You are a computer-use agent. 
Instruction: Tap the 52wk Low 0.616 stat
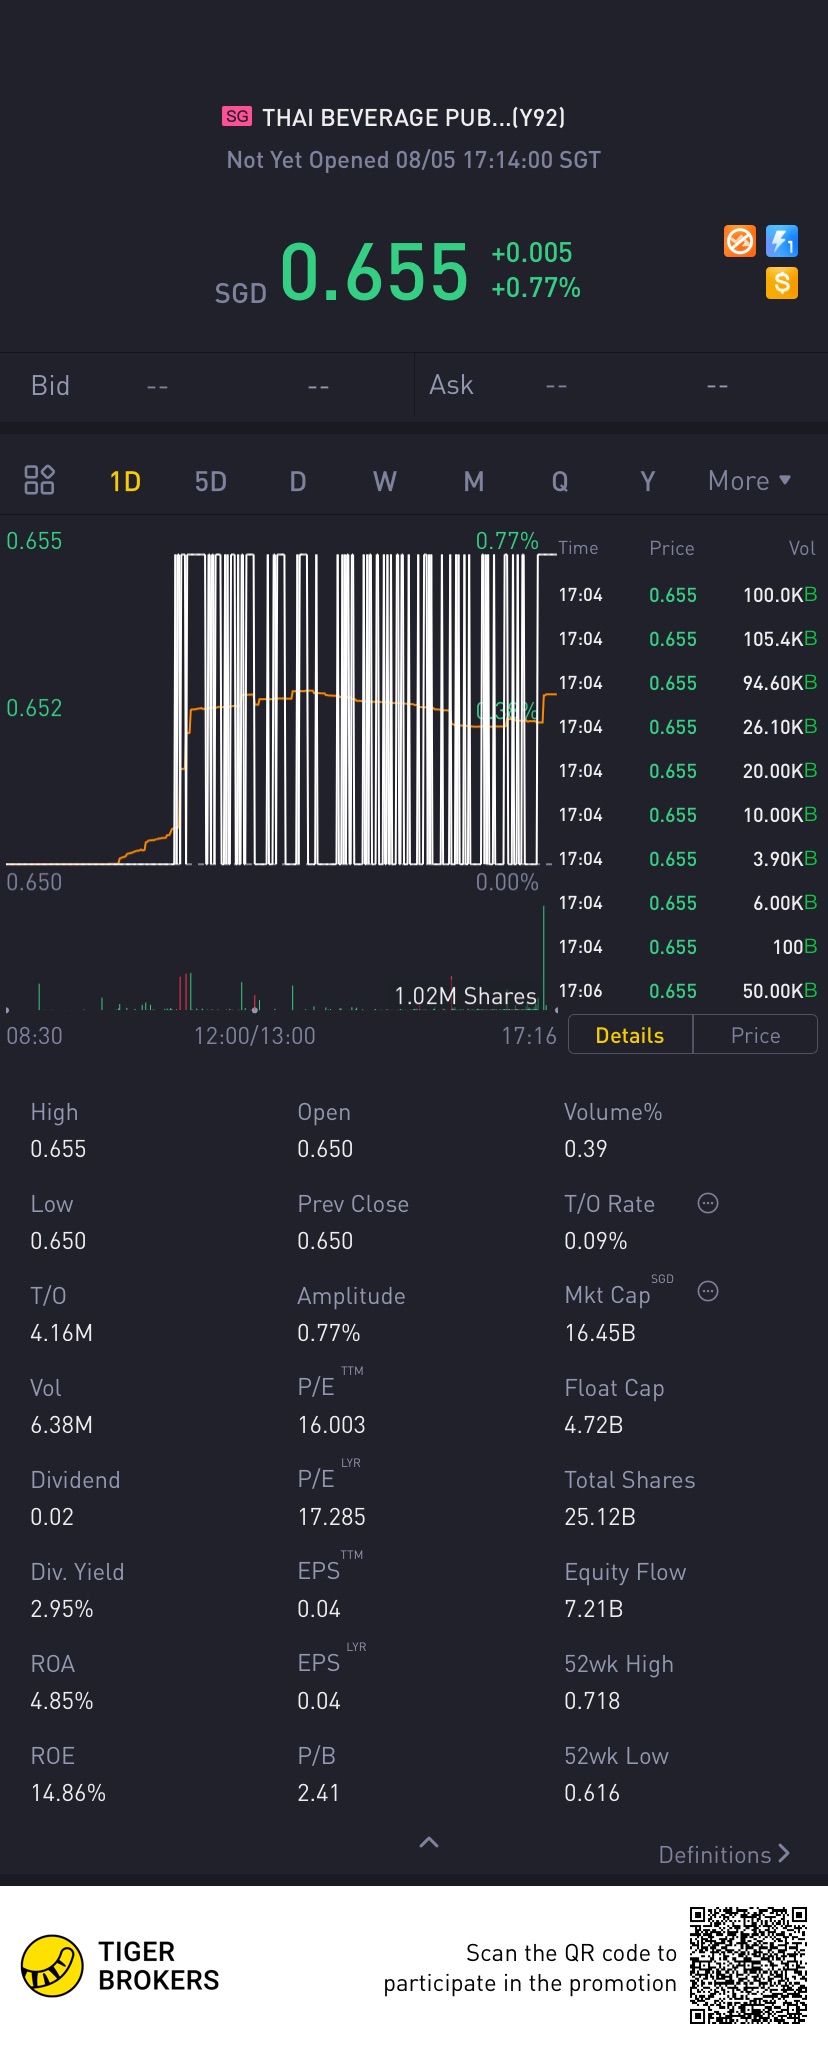tap(617, 1775)
